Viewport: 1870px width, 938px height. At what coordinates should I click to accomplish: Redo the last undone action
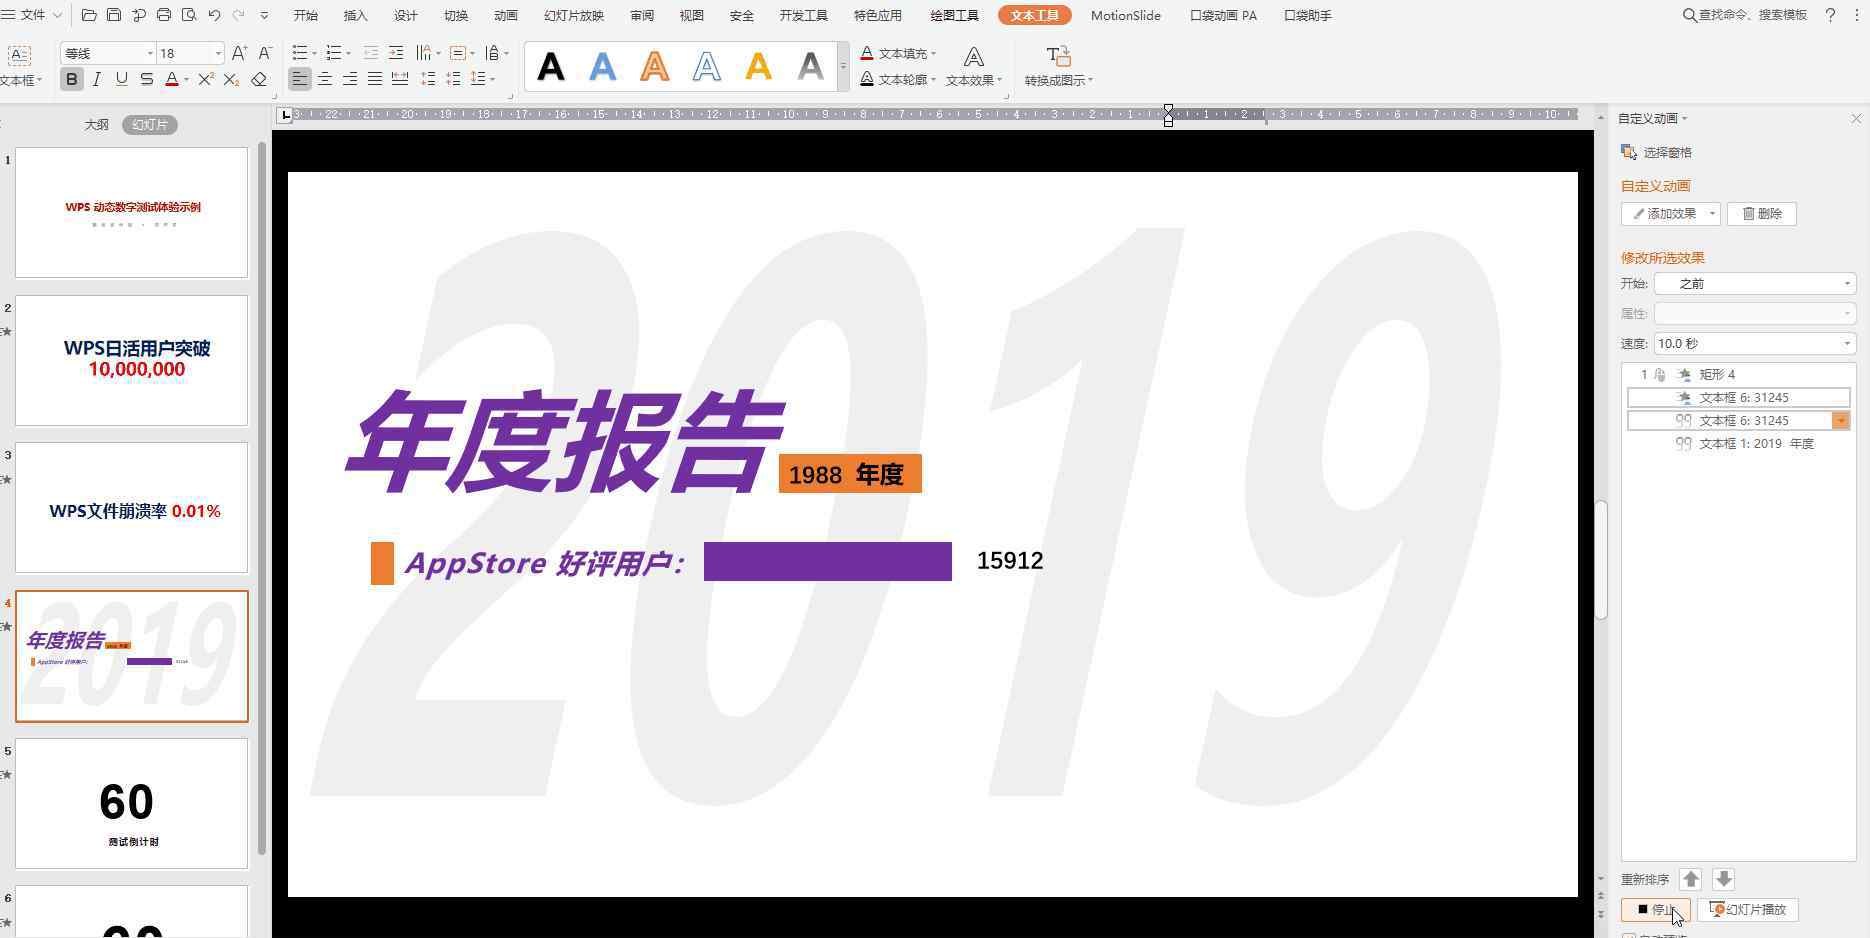238,15
